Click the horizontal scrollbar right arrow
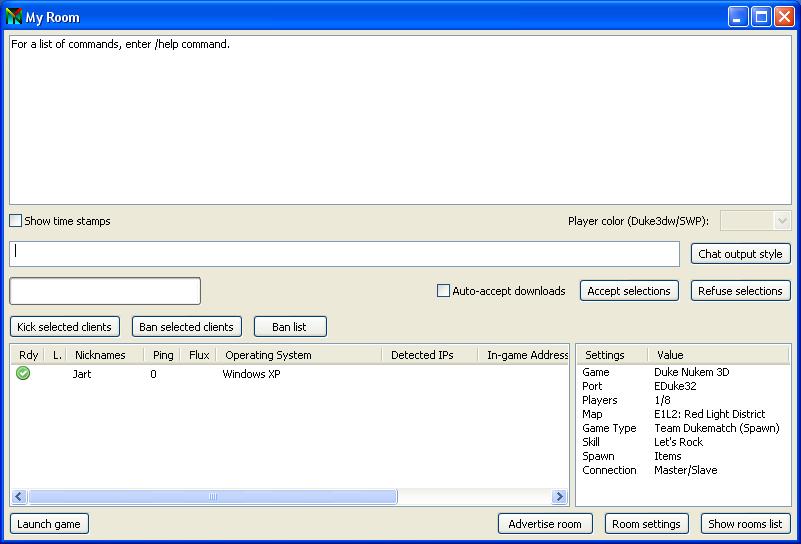Image resolution: width=801 pixels, height=544 pixels. point(559,497)
